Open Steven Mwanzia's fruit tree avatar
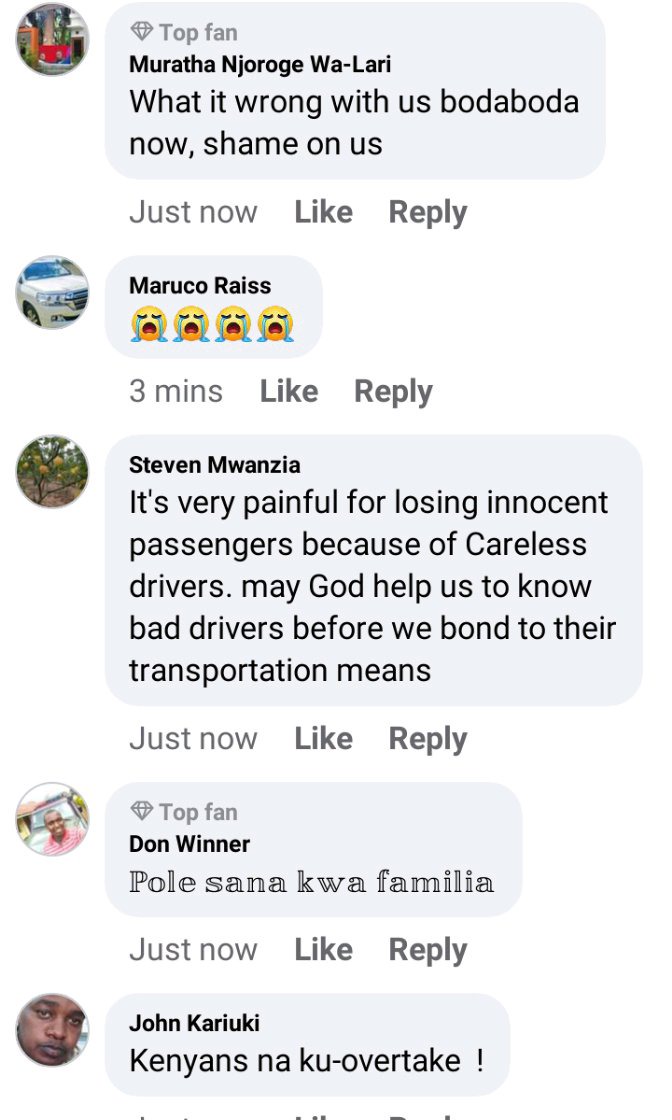This screenshot has height=1120, width=672. coord(52,471)
